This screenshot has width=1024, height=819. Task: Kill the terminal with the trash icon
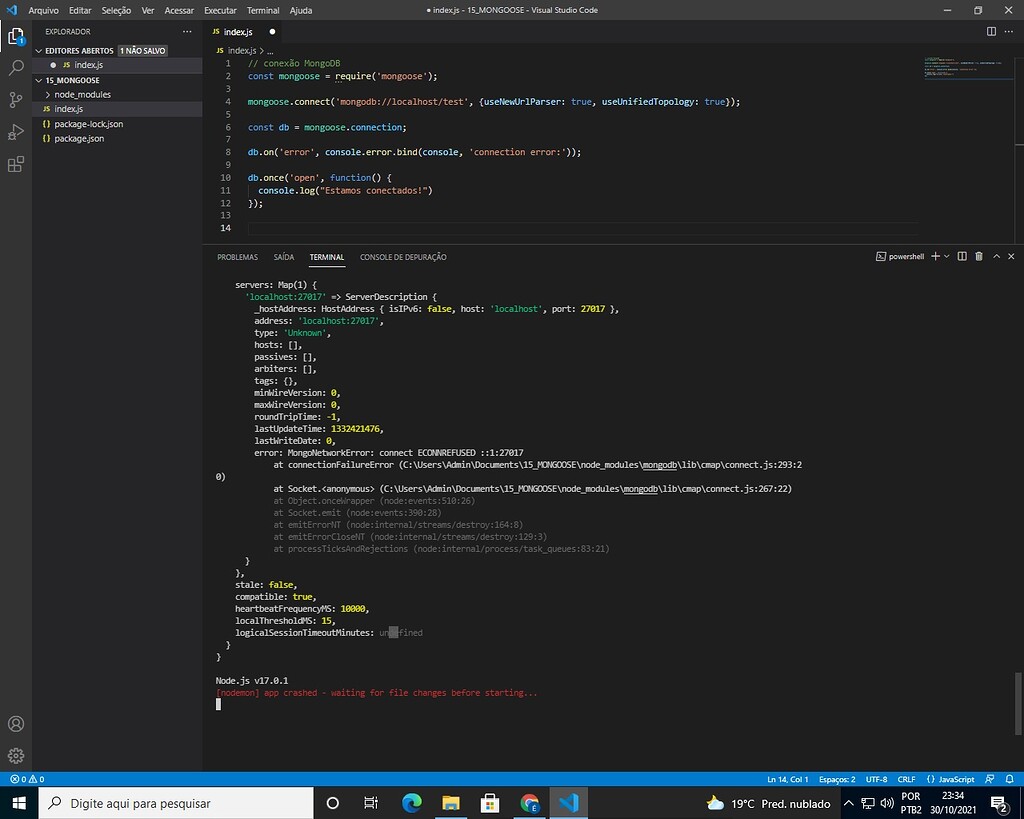click(x=979, y=256)
